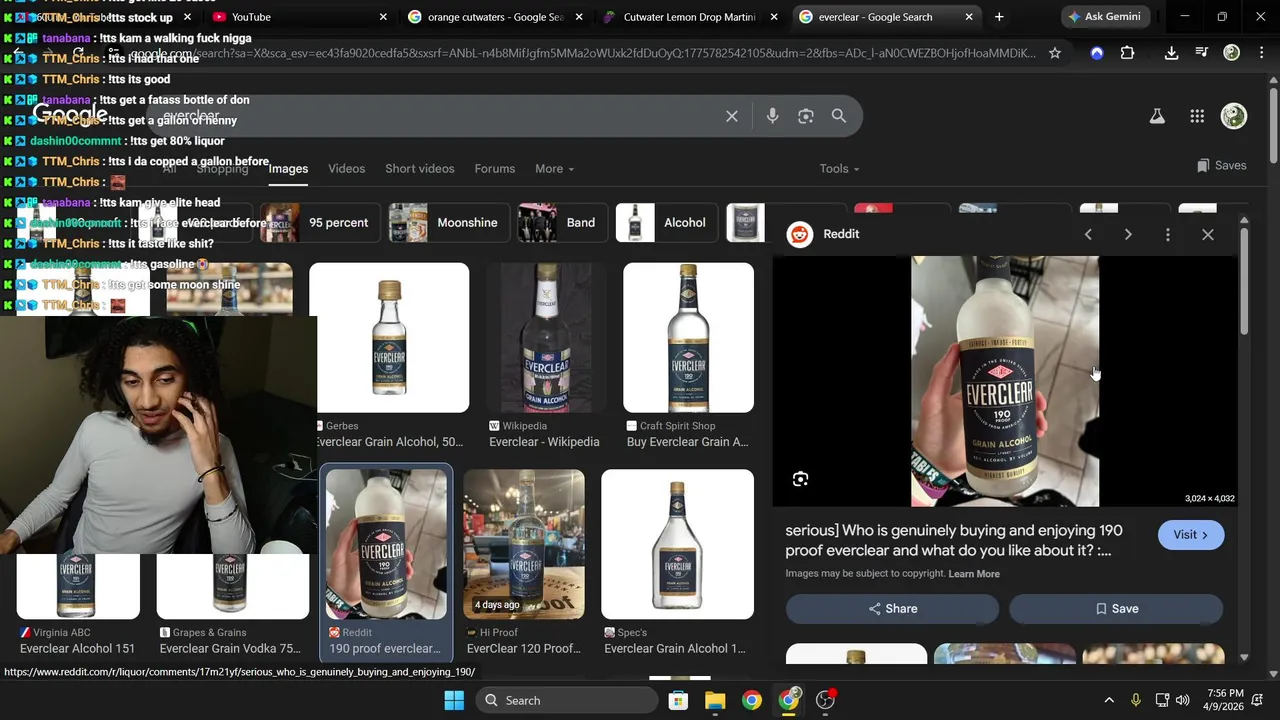Filter images by 95 percent chip
1280x720 pixels.
click(318, 223)
